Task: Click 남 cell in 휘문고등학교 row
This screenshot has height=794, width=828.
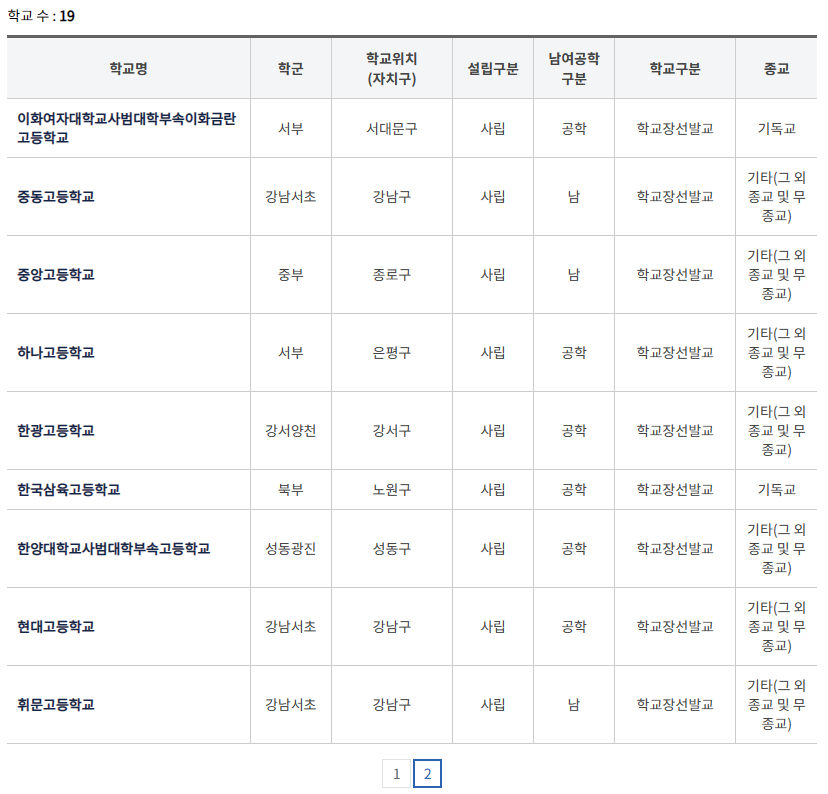Action: (574, 705)
